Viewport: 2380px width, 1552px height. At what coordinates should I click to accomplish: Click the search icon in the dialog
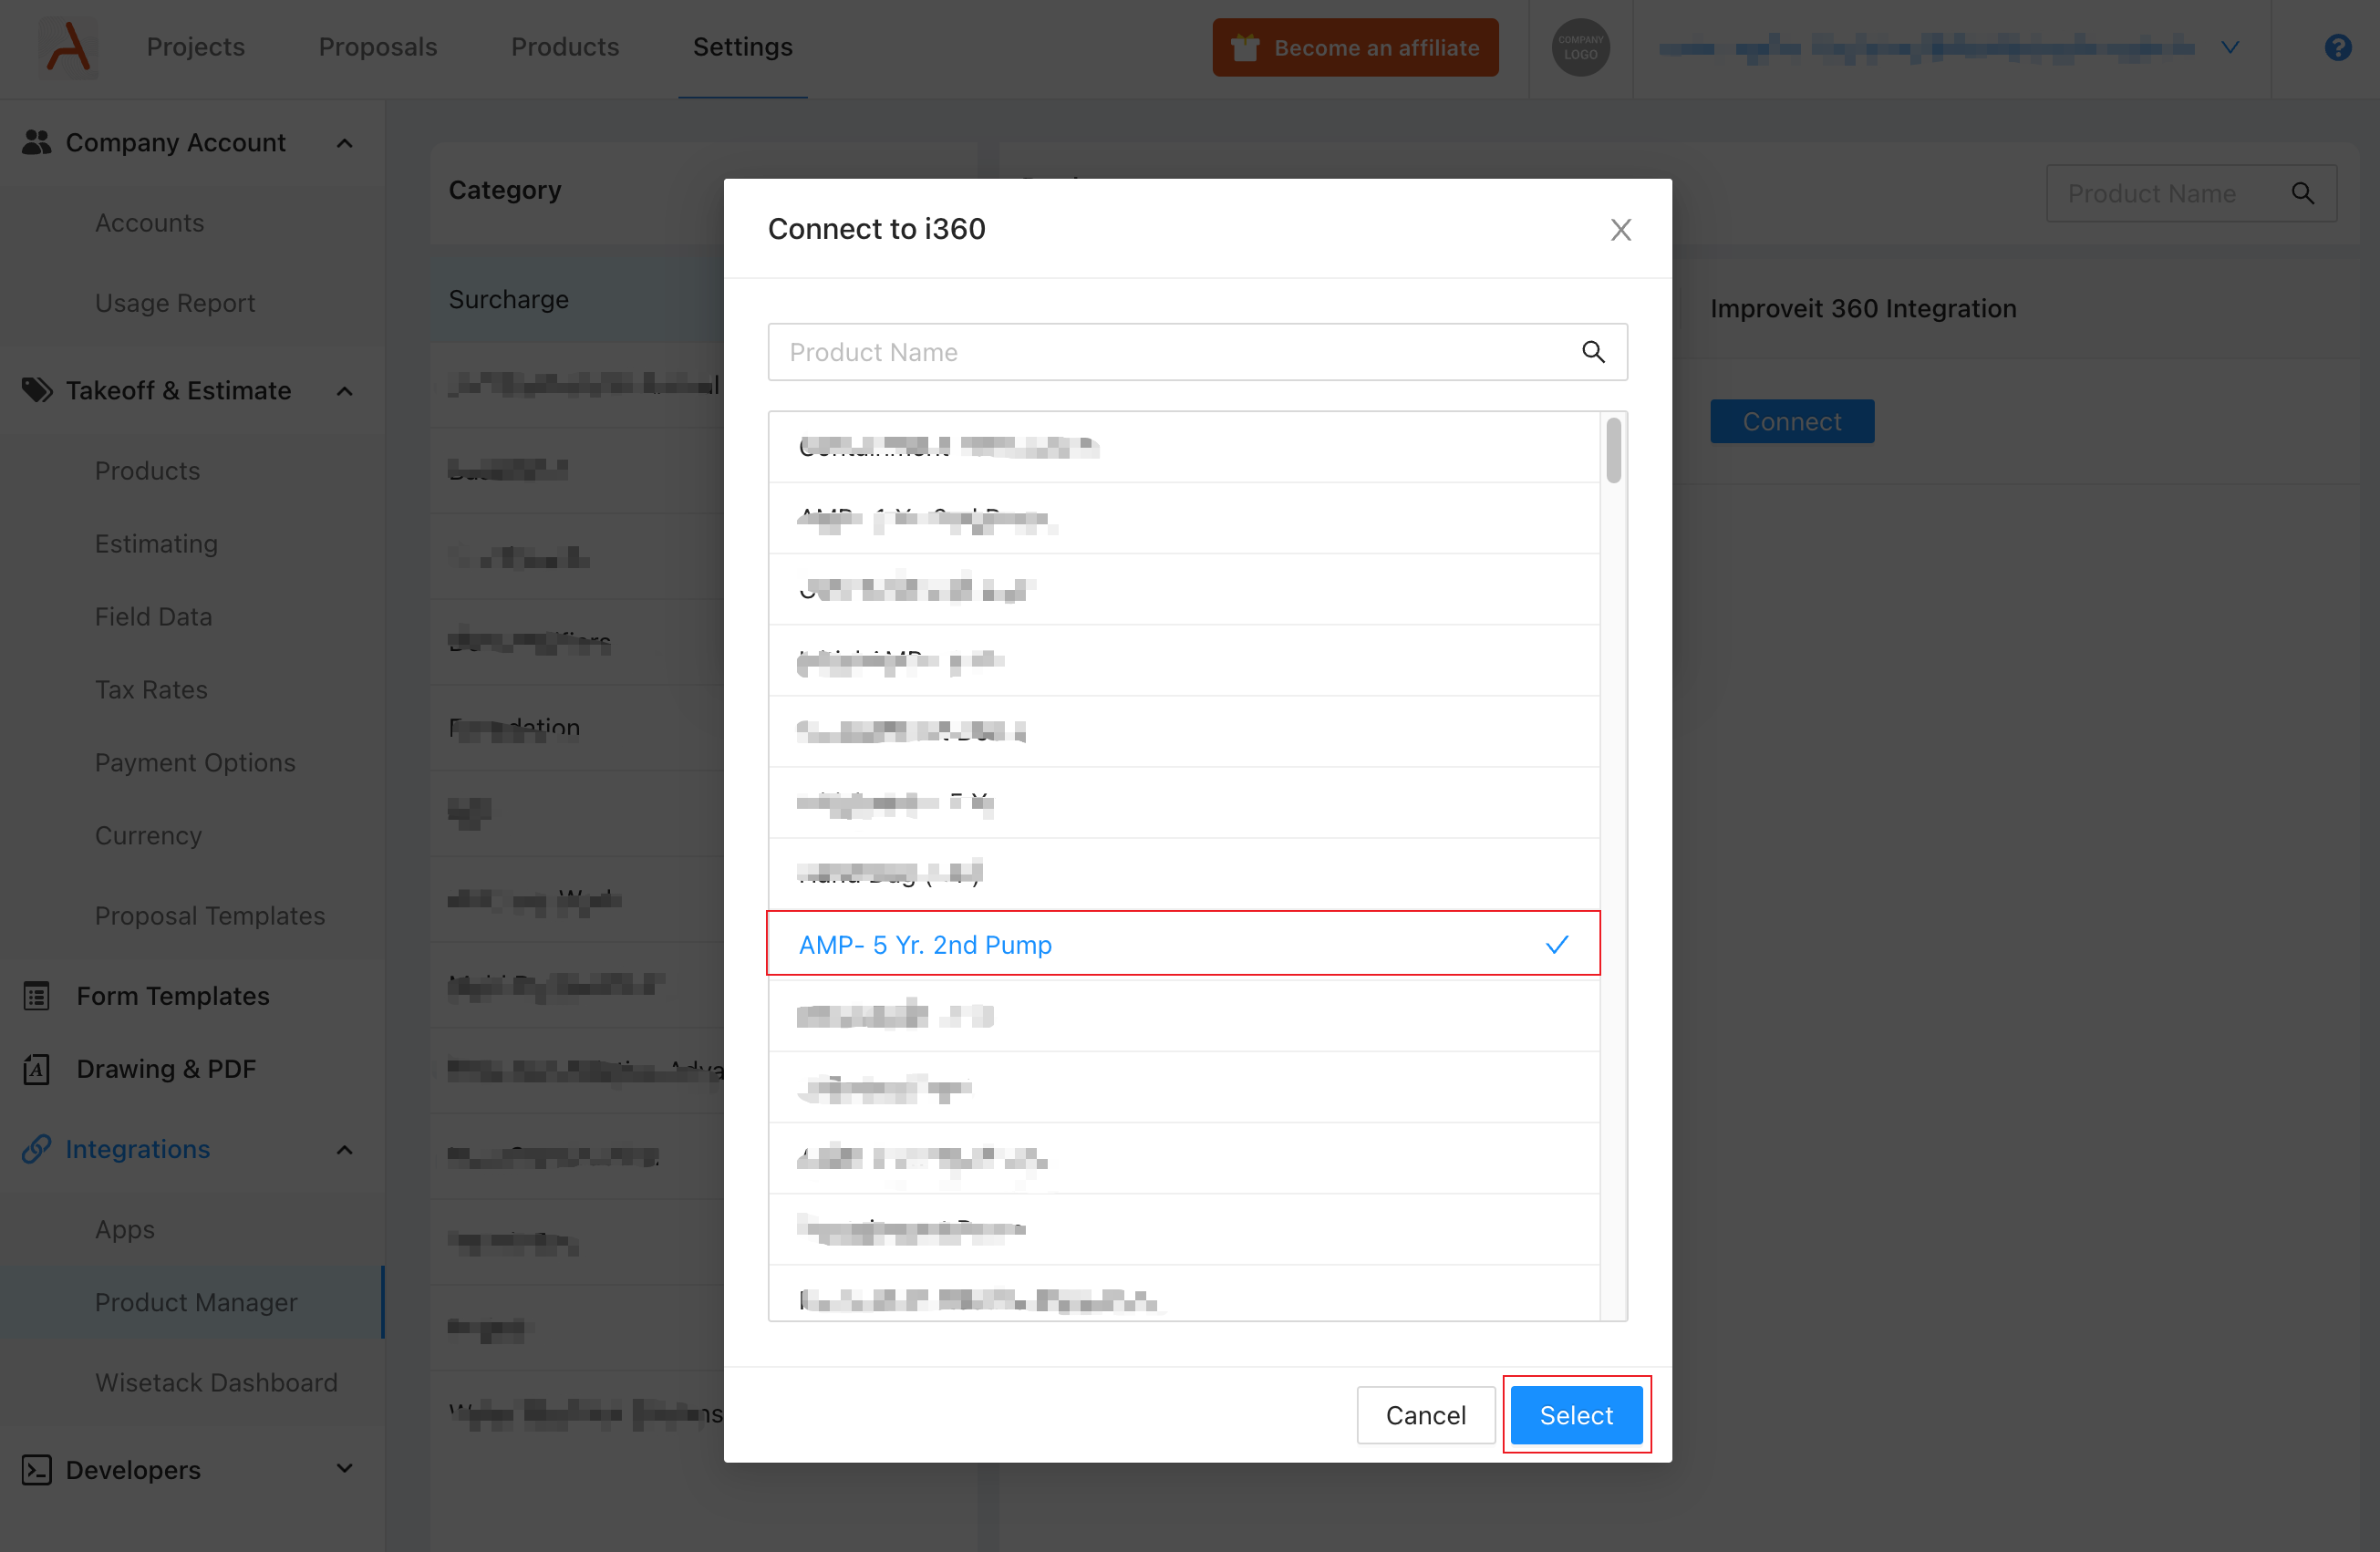(x=1593, y=352)
